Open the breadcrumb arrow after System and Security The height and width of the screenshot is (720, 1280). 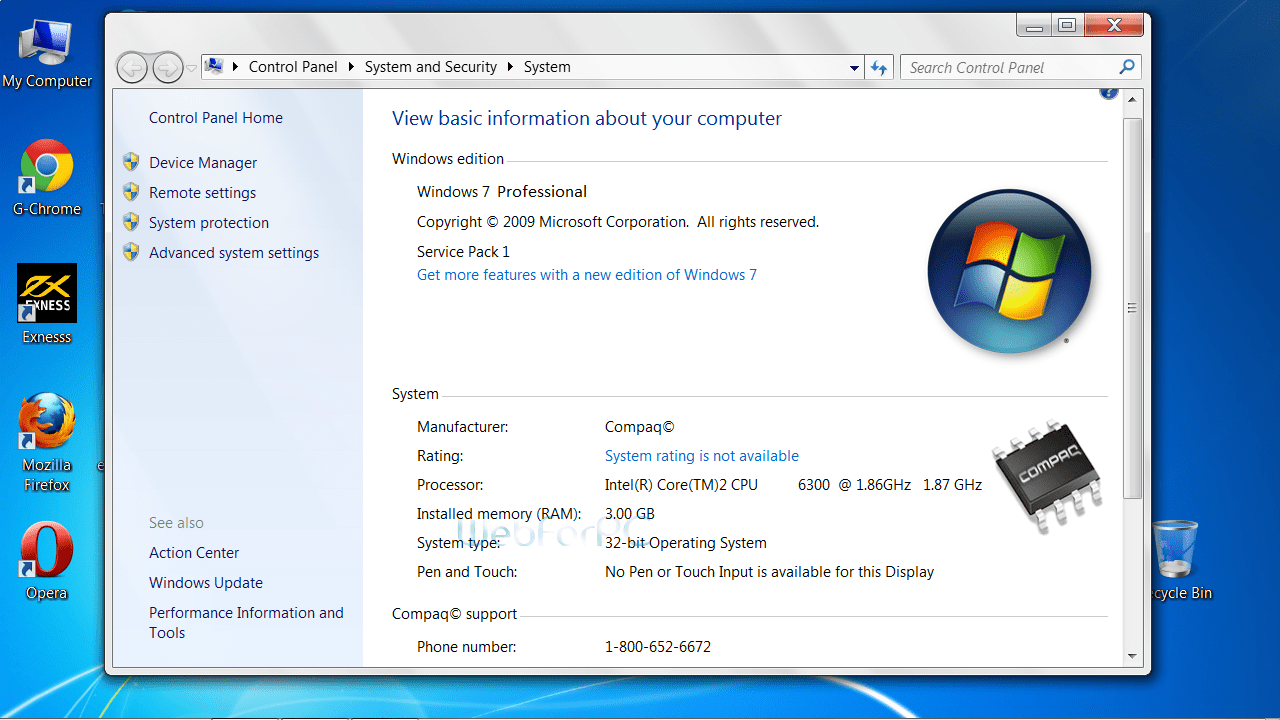point(510,67)
